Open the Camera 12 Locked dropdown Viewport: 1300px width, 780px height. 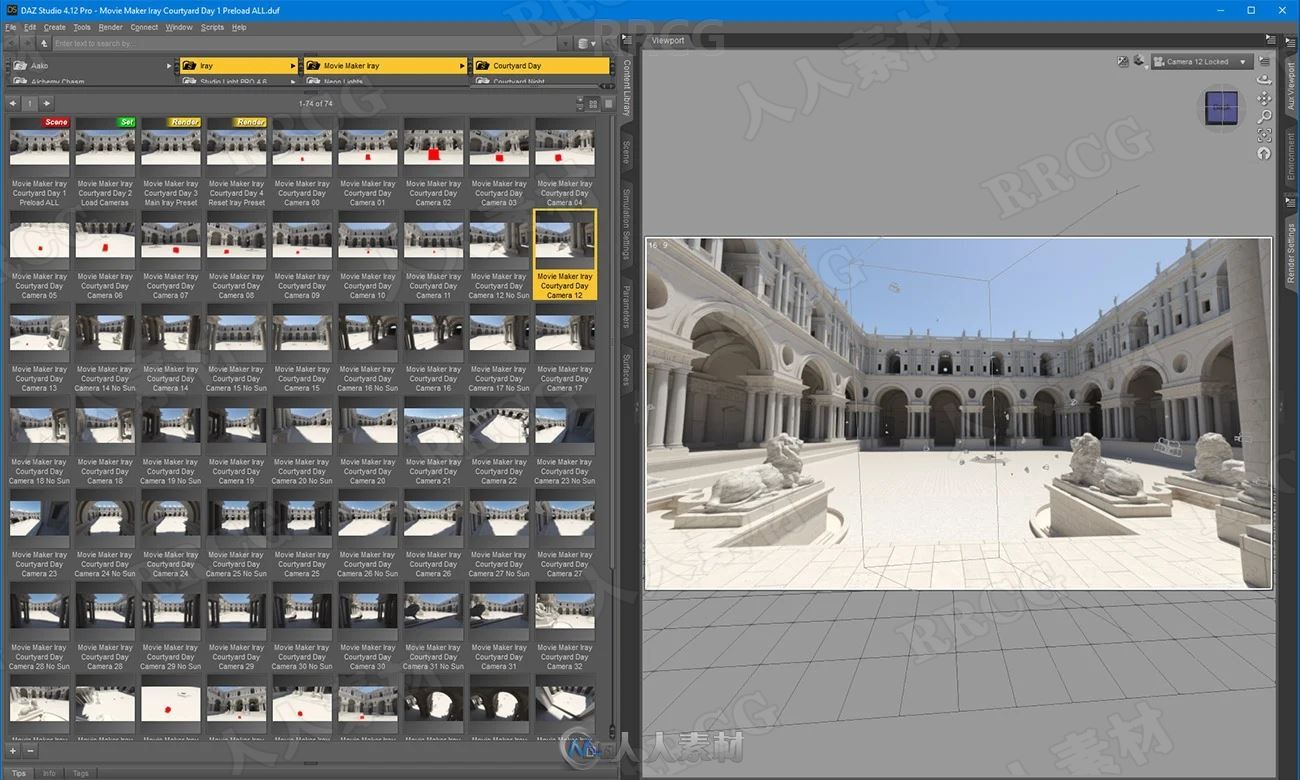(x=1201, y=61)
